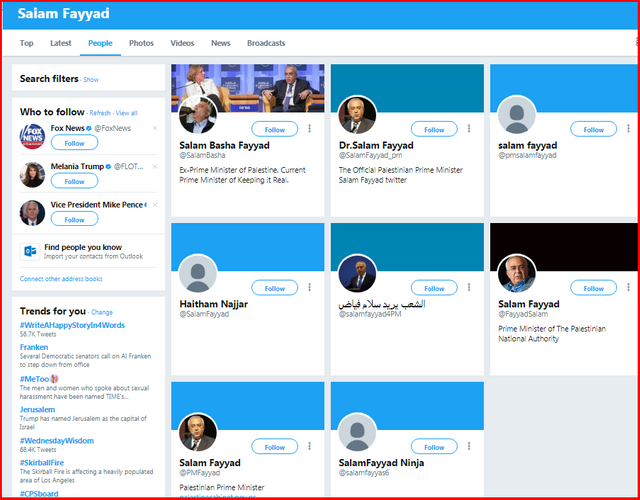Open the Jerusalem trend
This screenshot has height=500, width=640.
[x=37, y=409]
